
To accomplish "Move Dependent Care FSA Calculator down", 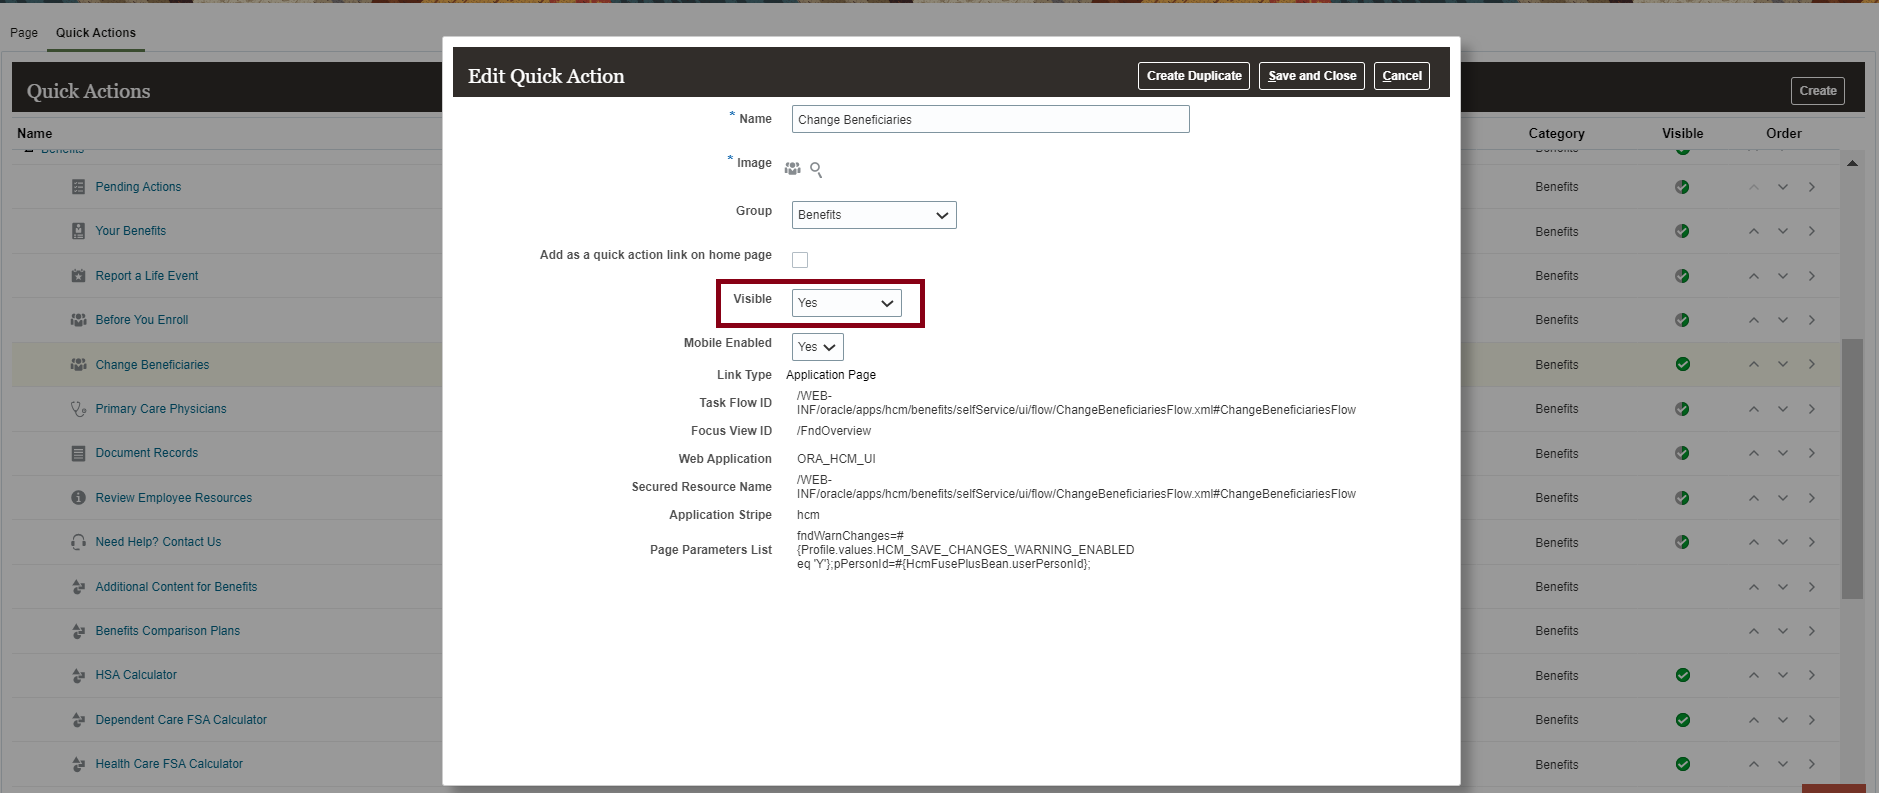I will [x=1783, y=720].
